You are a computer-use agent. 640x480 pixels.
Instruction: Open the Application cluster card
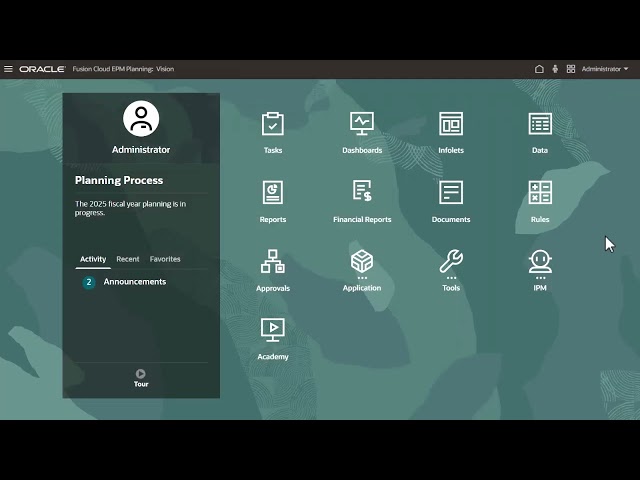pyautogui.click(x=362, y=270)
